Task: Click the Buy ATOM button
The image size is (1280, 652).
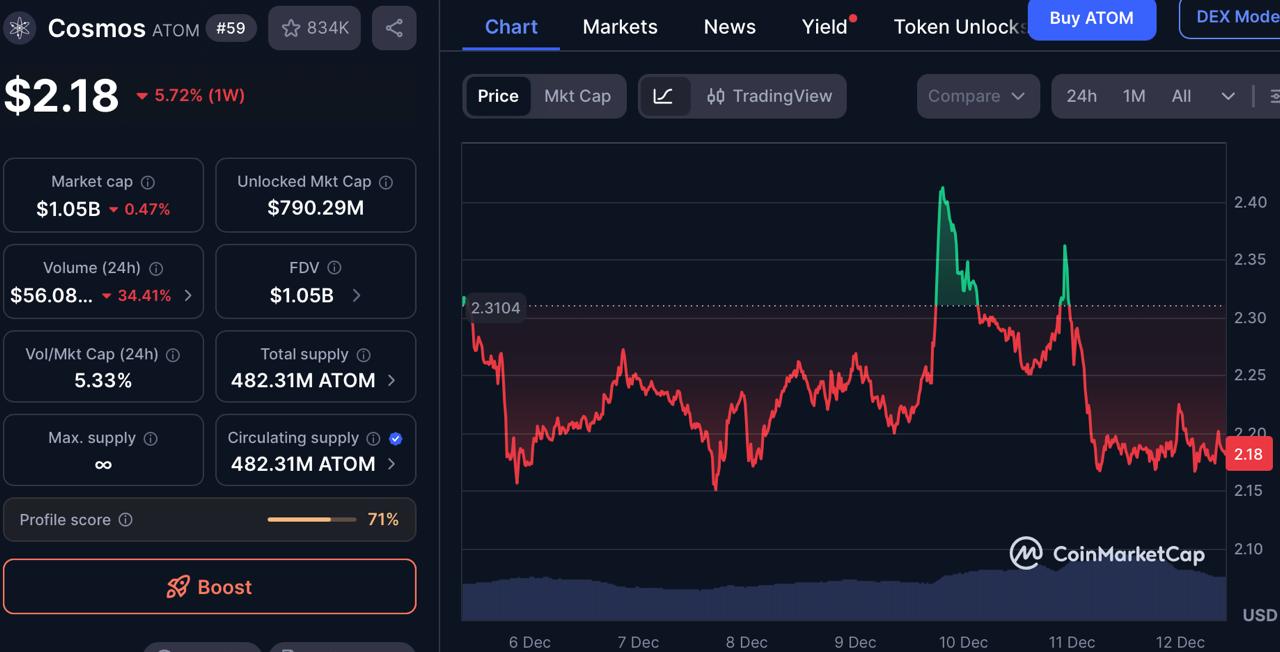Action: pyautogui.click(x=1092, y=20)
